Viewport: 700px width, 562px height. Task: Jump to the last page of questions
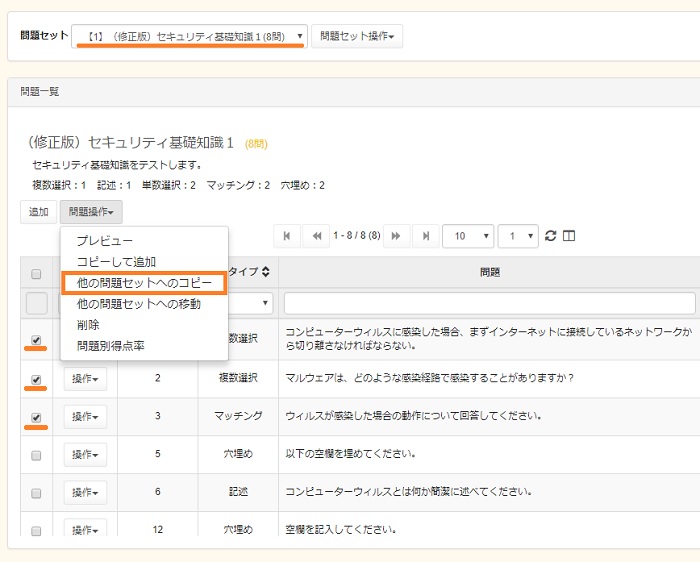click(x=426, y=236)
